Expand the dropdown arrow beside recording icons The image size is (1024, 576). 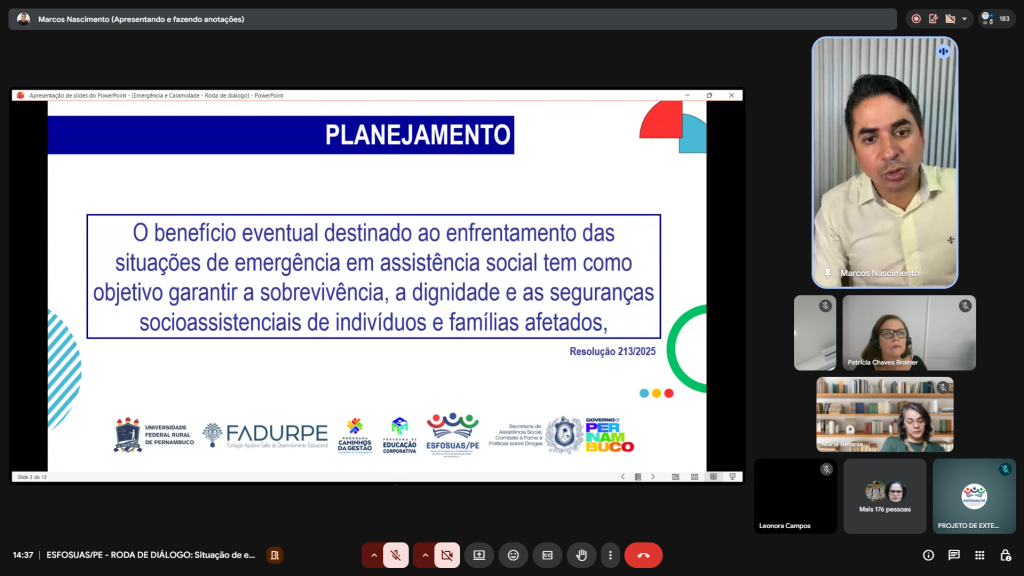click(x=965, y=19)
